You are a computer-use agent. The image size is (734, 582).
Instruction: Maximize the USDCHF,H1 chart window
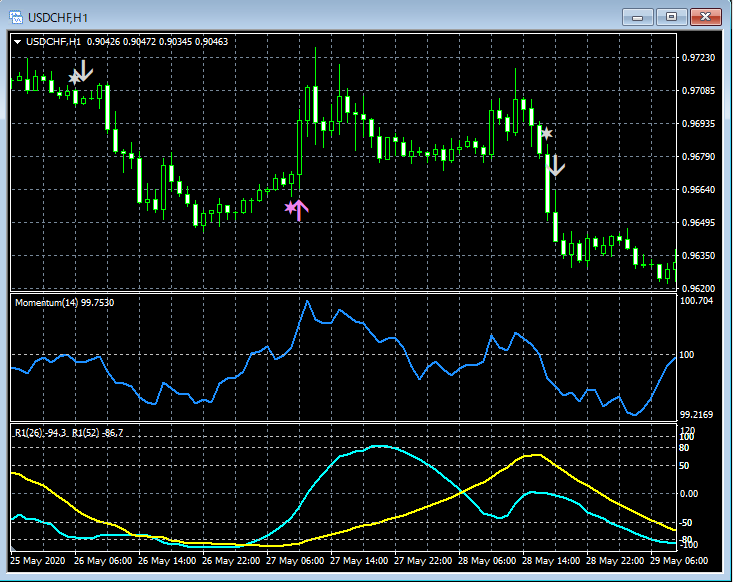(671, 16)
